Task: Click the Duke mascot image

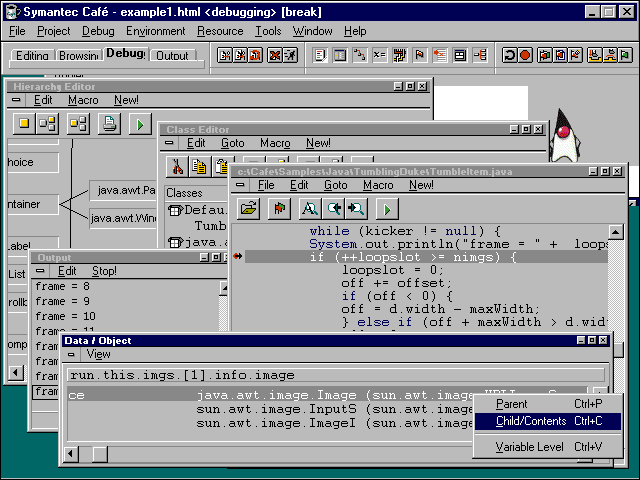Action: tap(564, 136)
